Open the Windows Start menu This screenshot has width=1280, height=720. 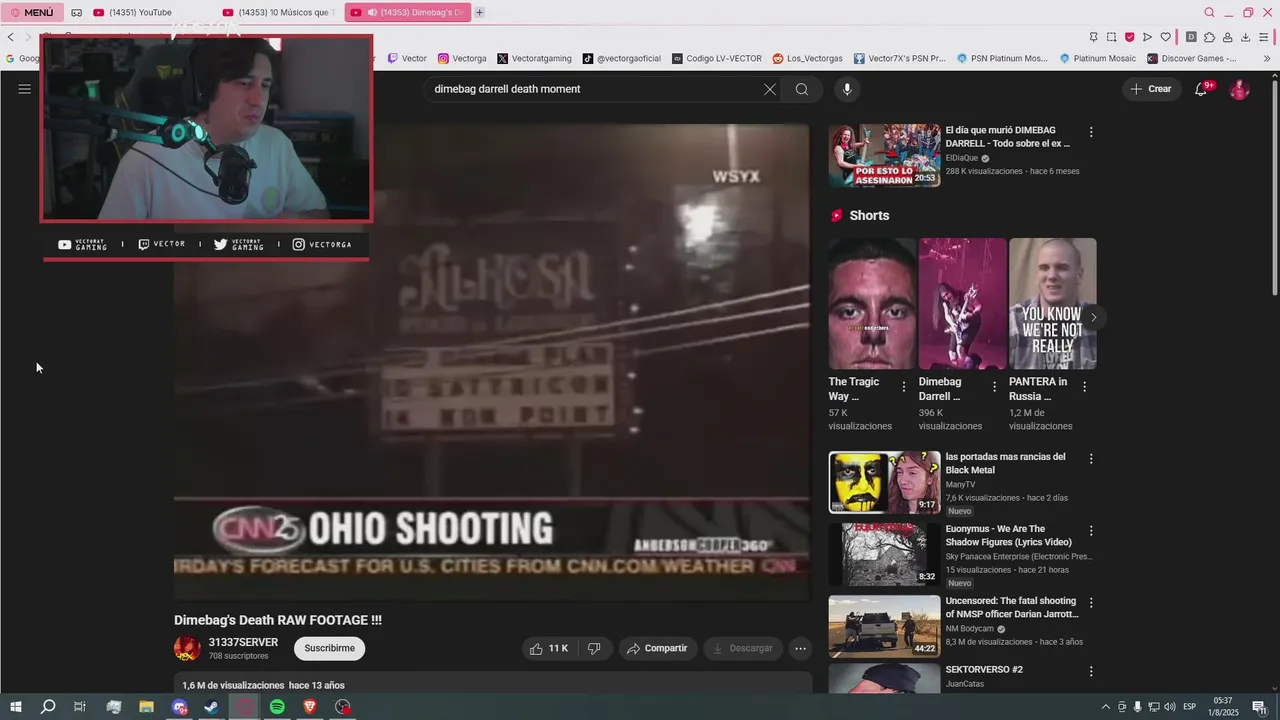tap(15, 707)
